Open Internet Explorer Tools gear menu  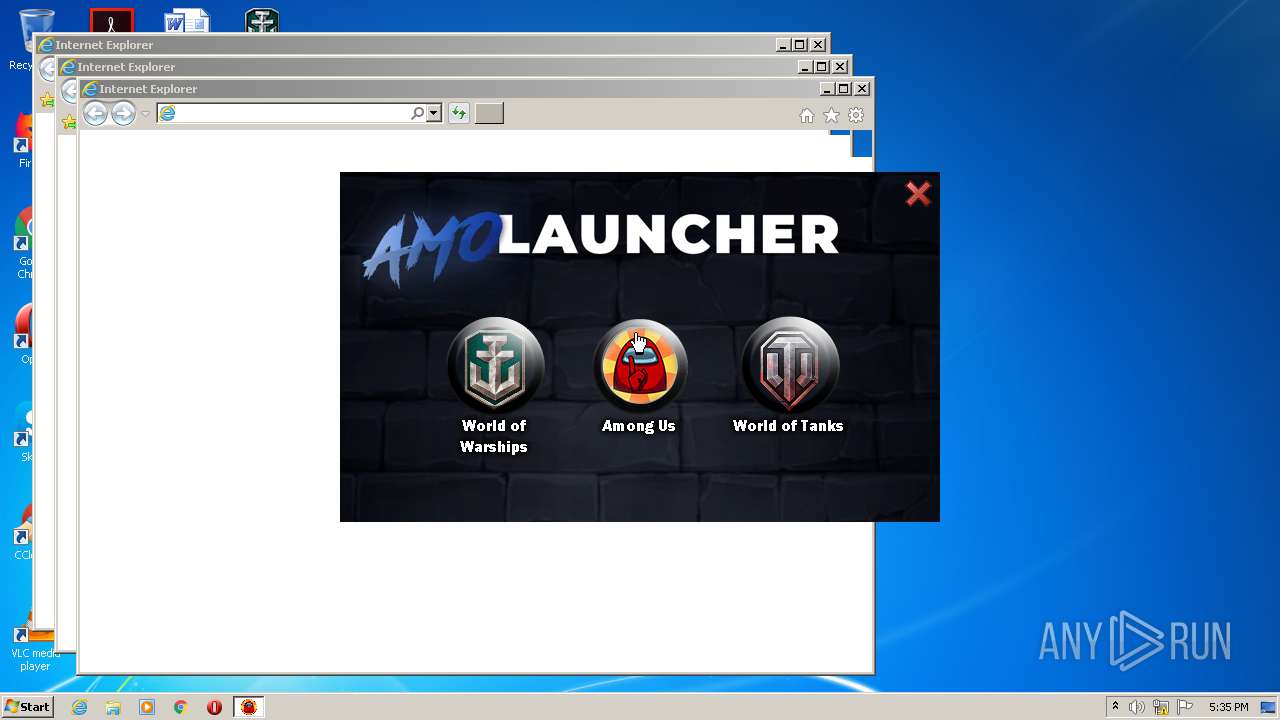(856, 116)
